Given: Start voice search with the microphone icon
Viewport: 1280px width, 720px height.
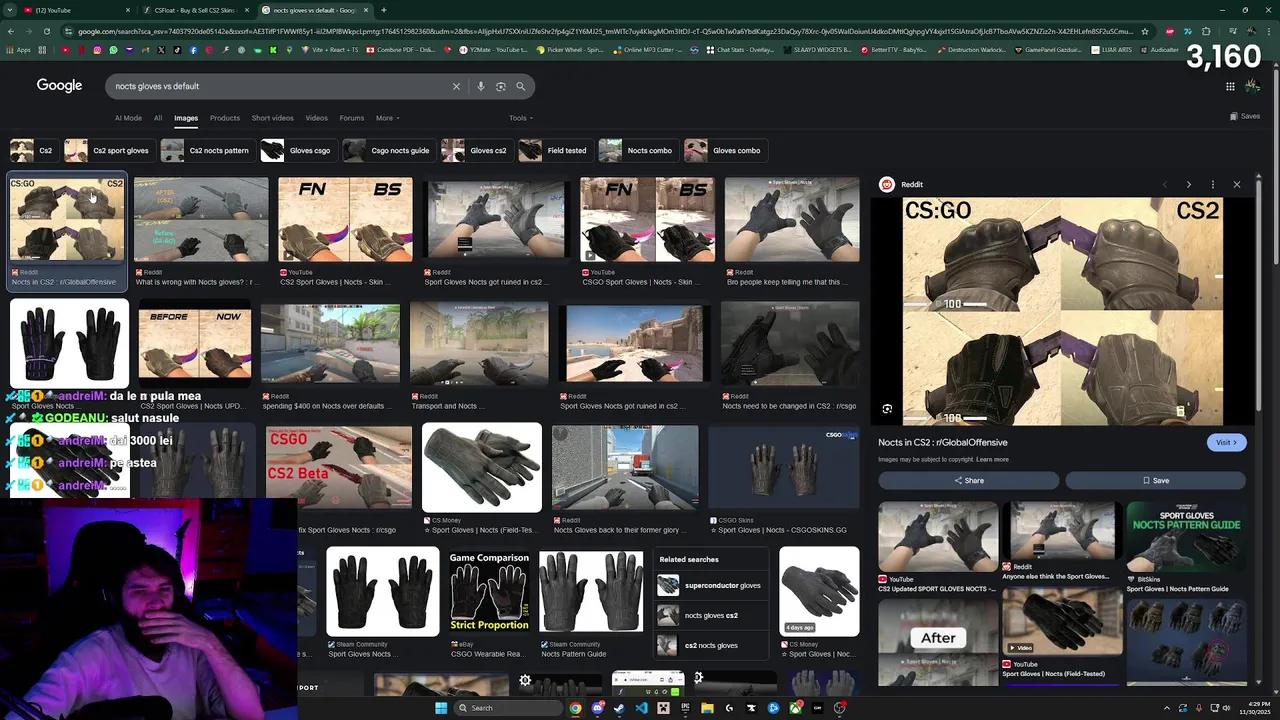Looking at the screenshot, I should [481, 86].
